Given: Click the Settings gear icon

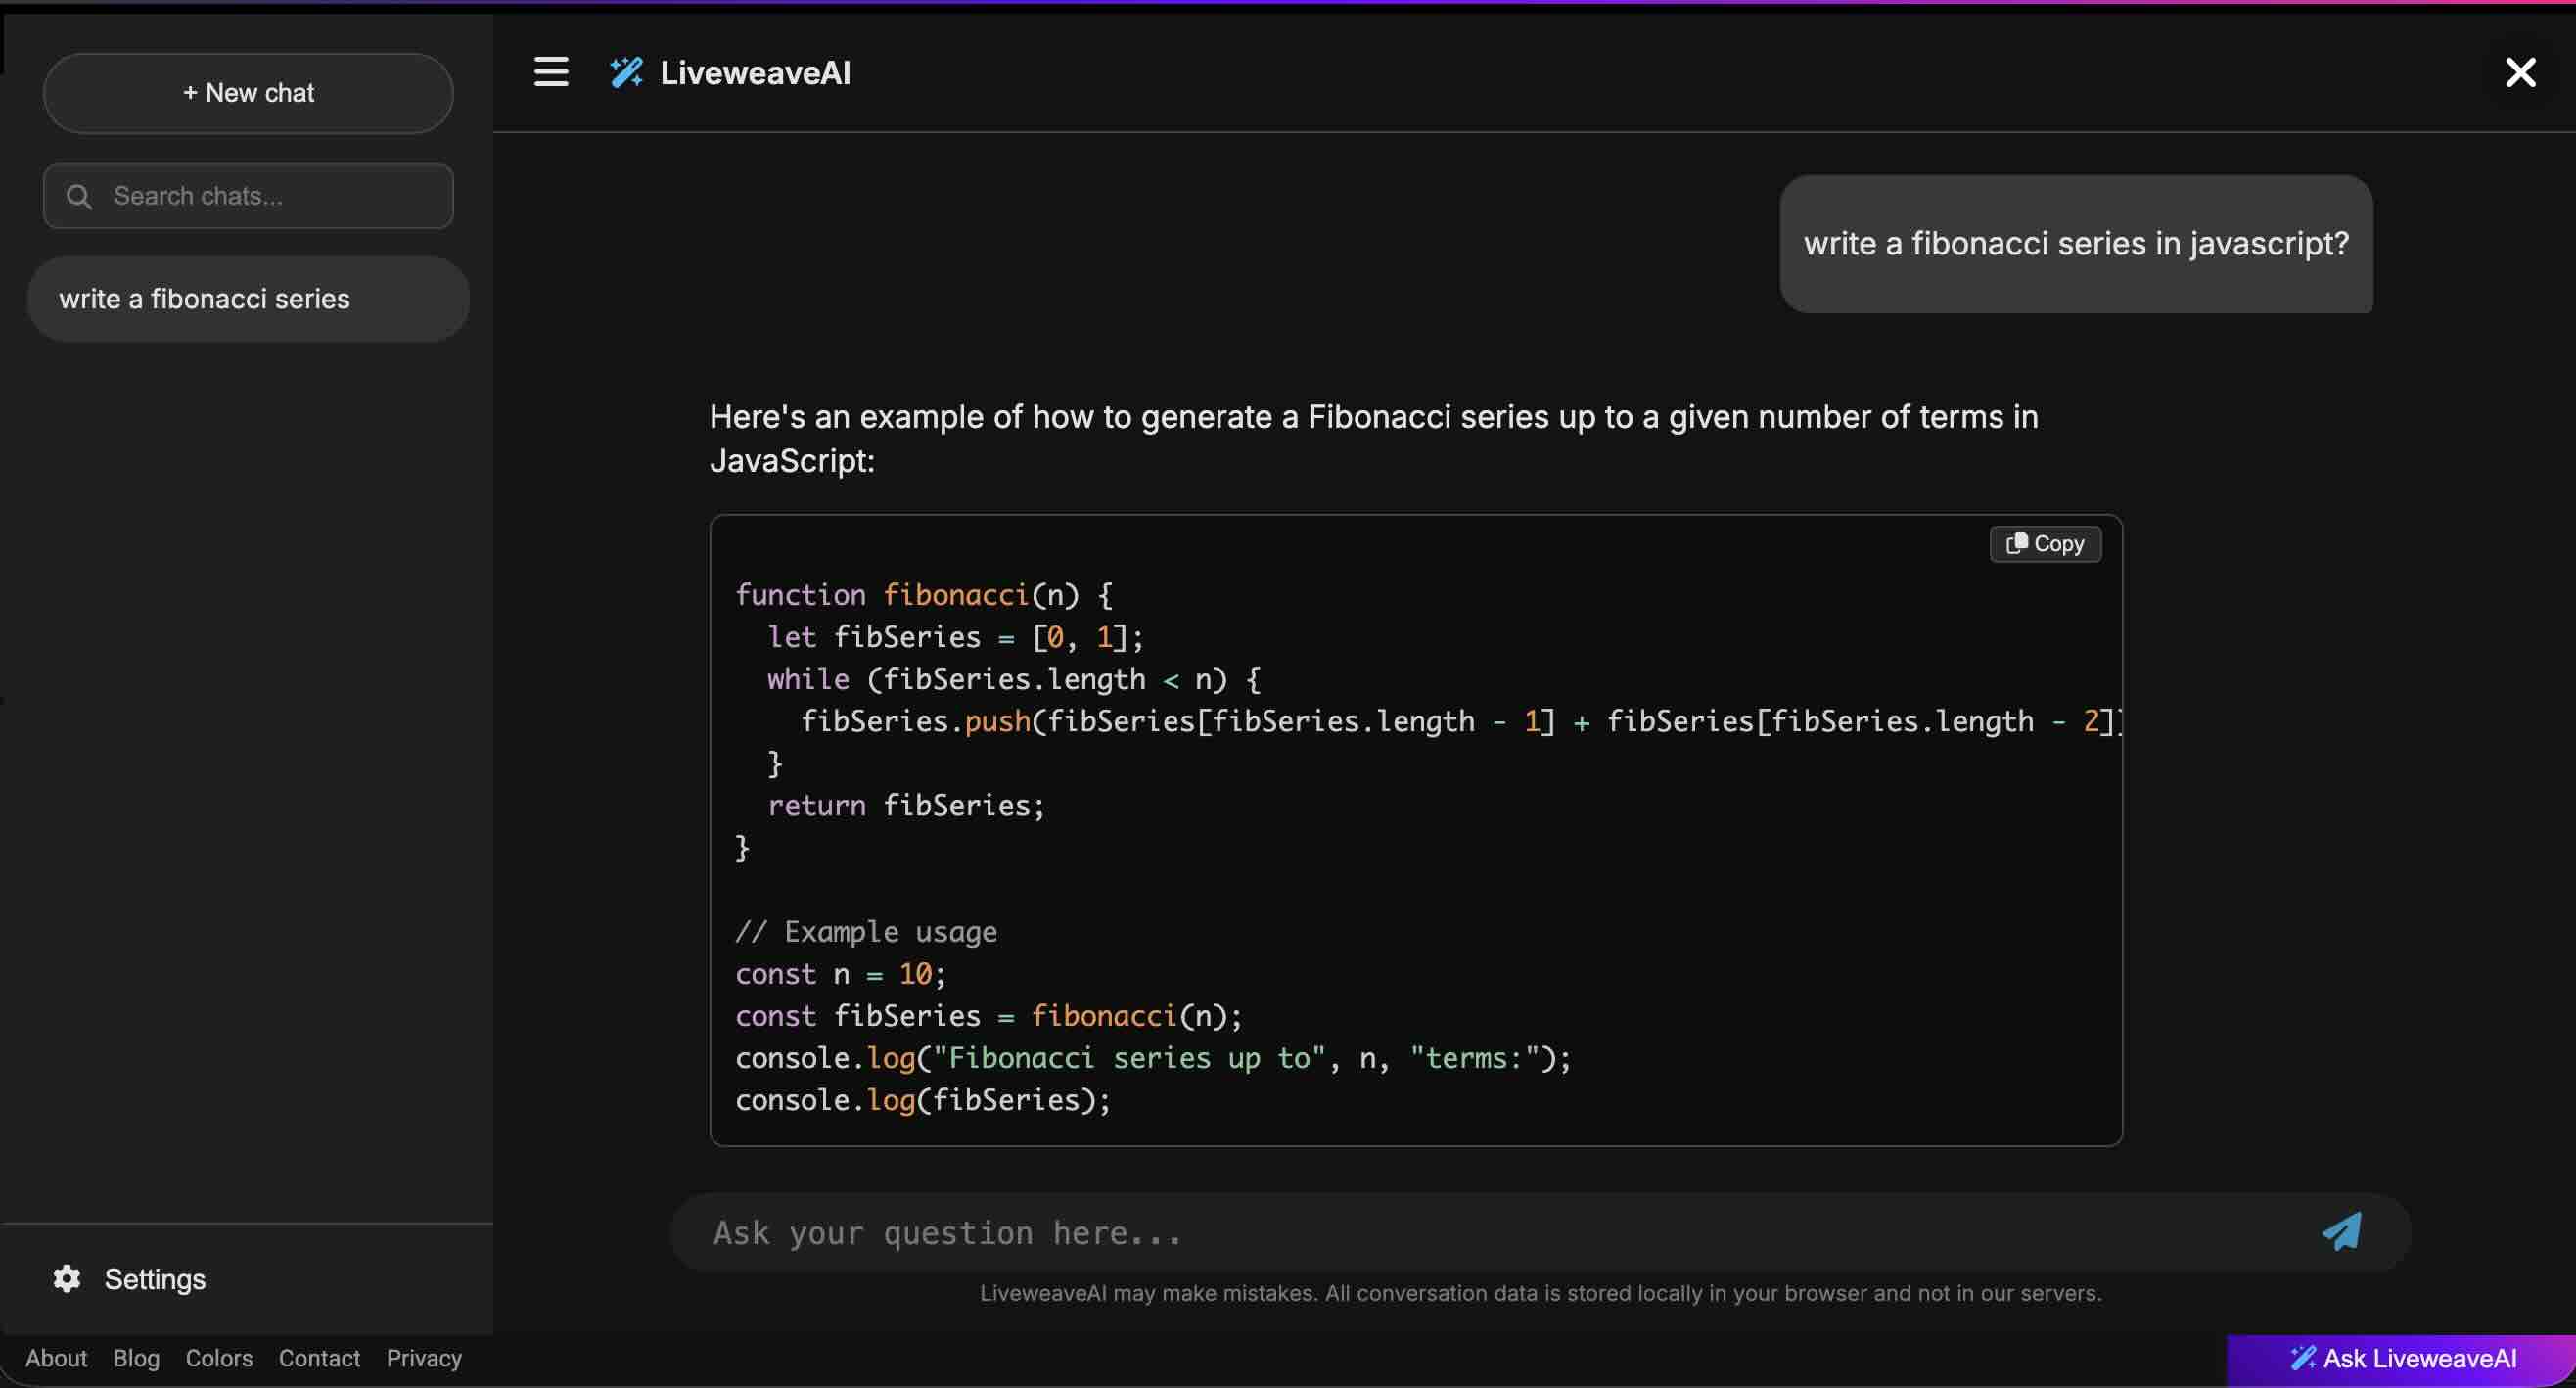Looking at the screenshot, I should coord(67,1279).
